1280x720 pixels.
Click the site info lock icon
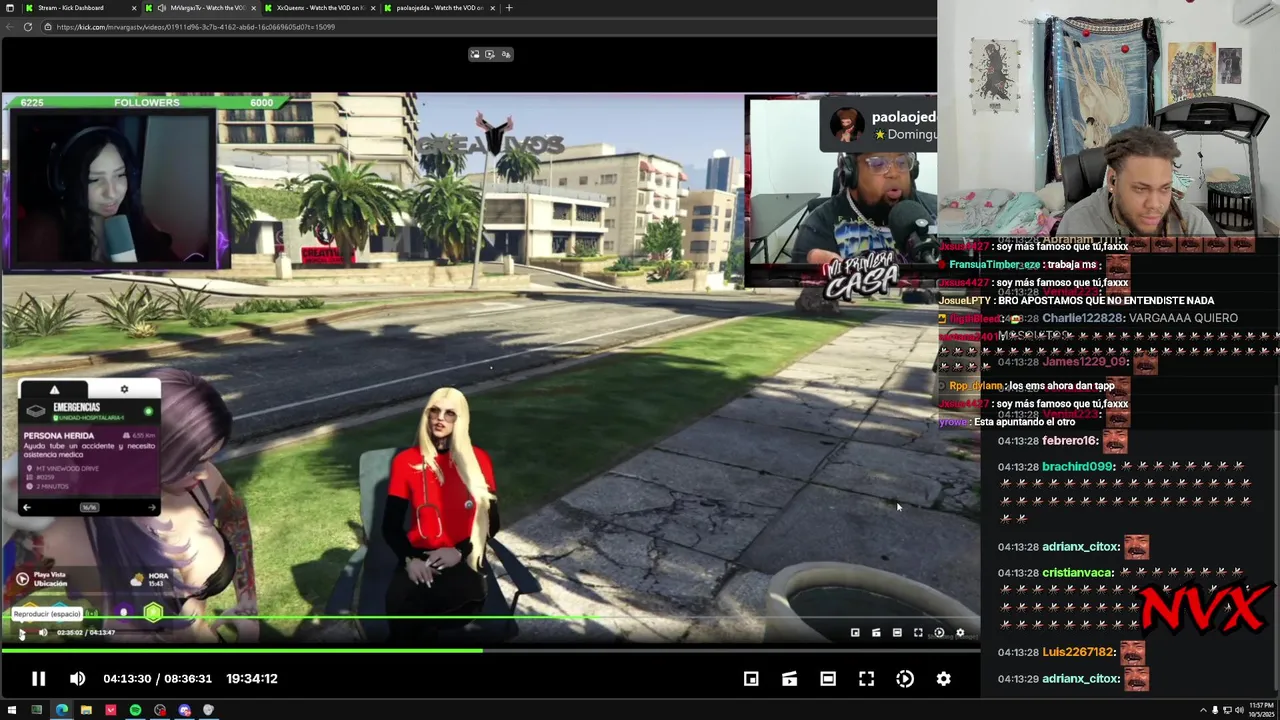48,27
